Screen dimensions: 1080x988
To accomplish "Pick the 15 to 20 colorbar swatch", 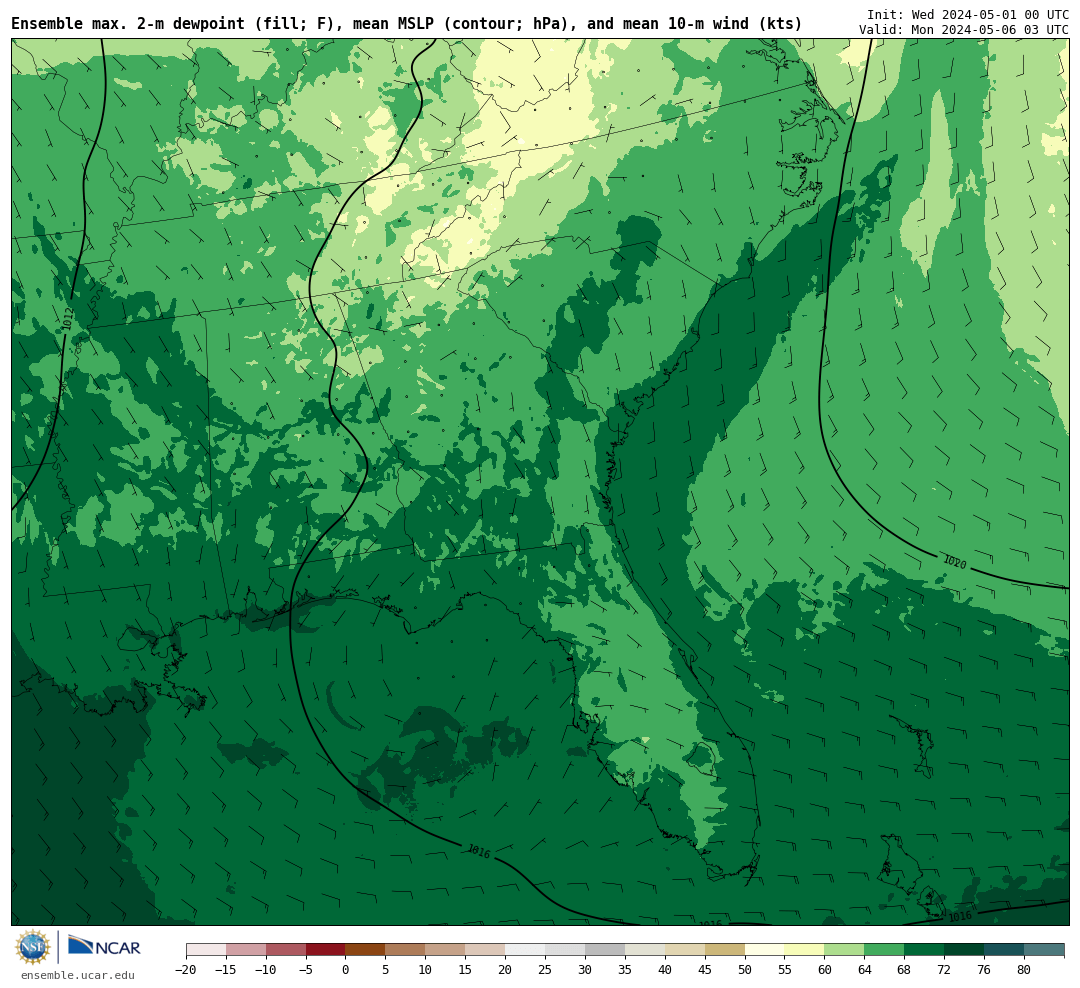I will point(486,950).
